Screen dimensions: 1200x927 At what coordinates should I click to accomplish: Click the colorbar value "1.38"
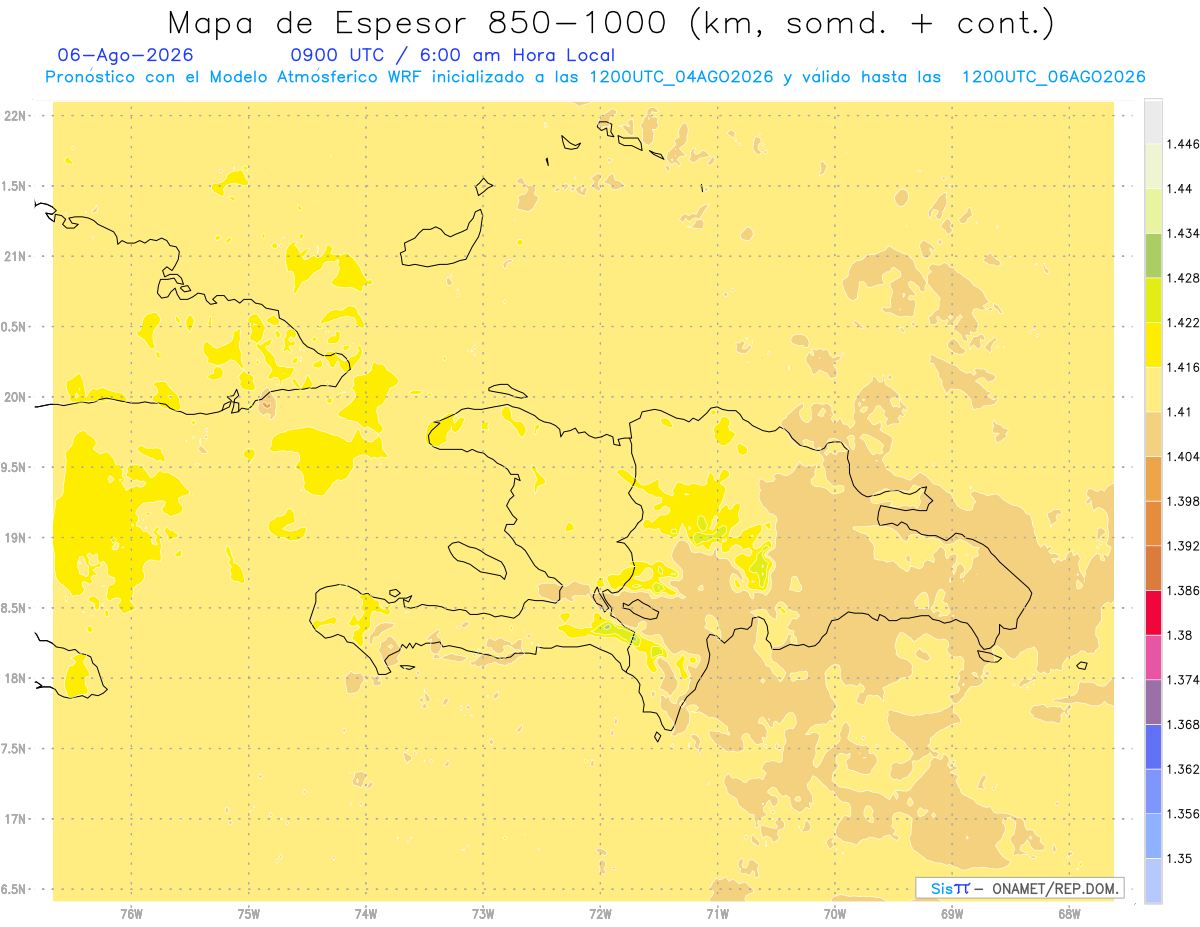[1178, 635]
